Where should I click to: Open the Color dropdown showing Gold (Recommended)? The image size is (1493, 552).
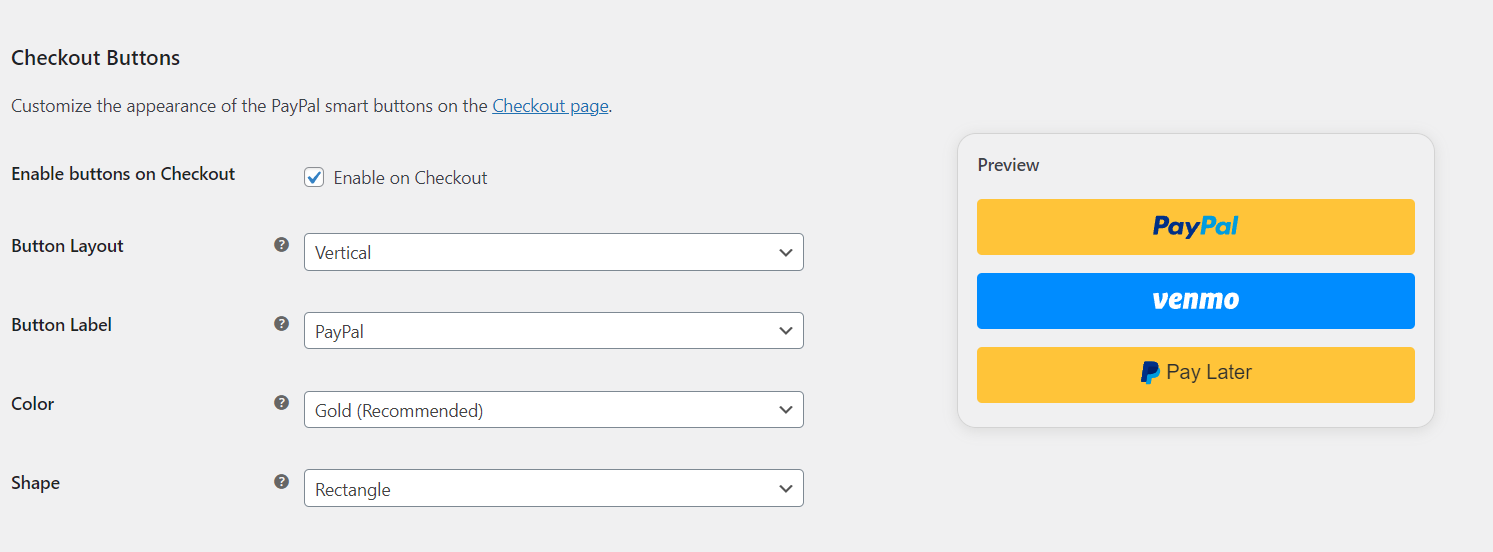pos(553,410)
